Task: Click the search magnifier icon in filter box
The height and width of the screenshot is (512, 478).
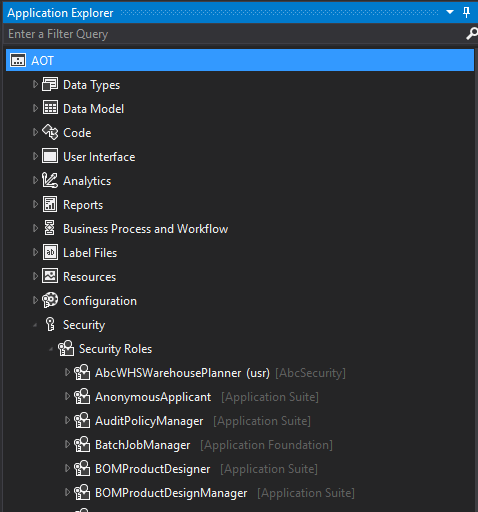Action: (471, 34)
